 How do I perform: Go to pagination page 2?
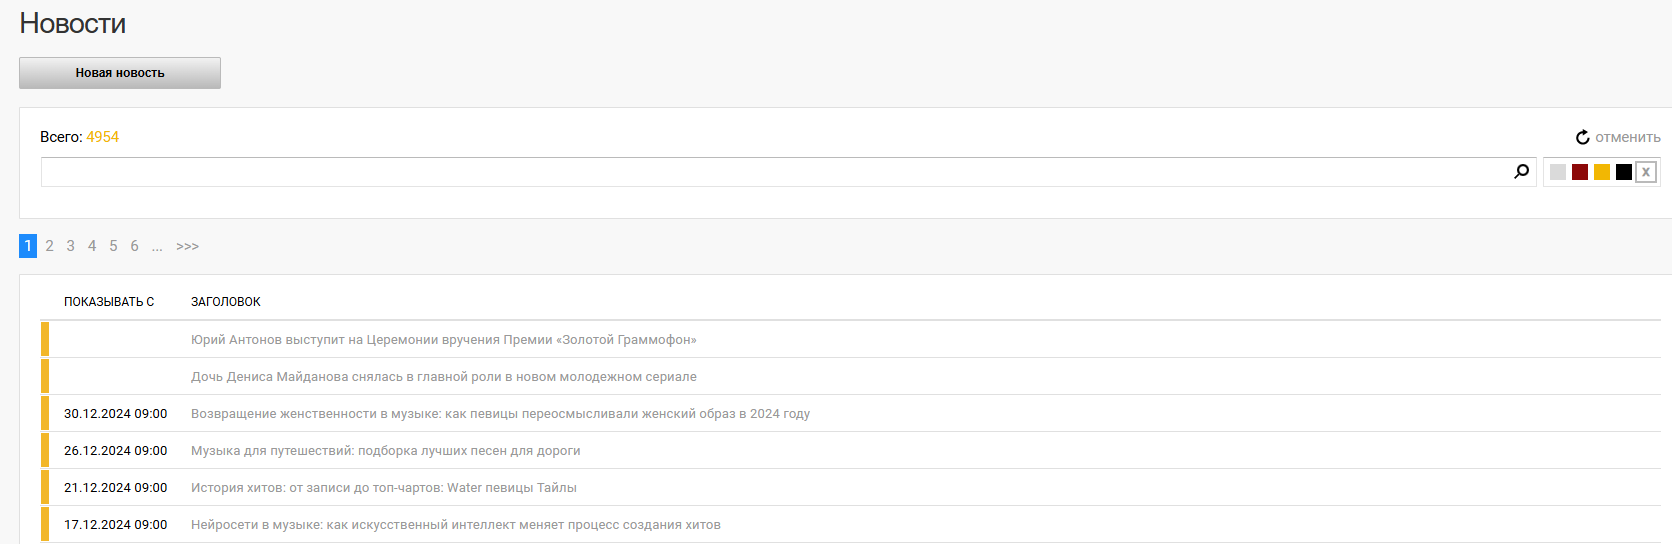(49, 246)
